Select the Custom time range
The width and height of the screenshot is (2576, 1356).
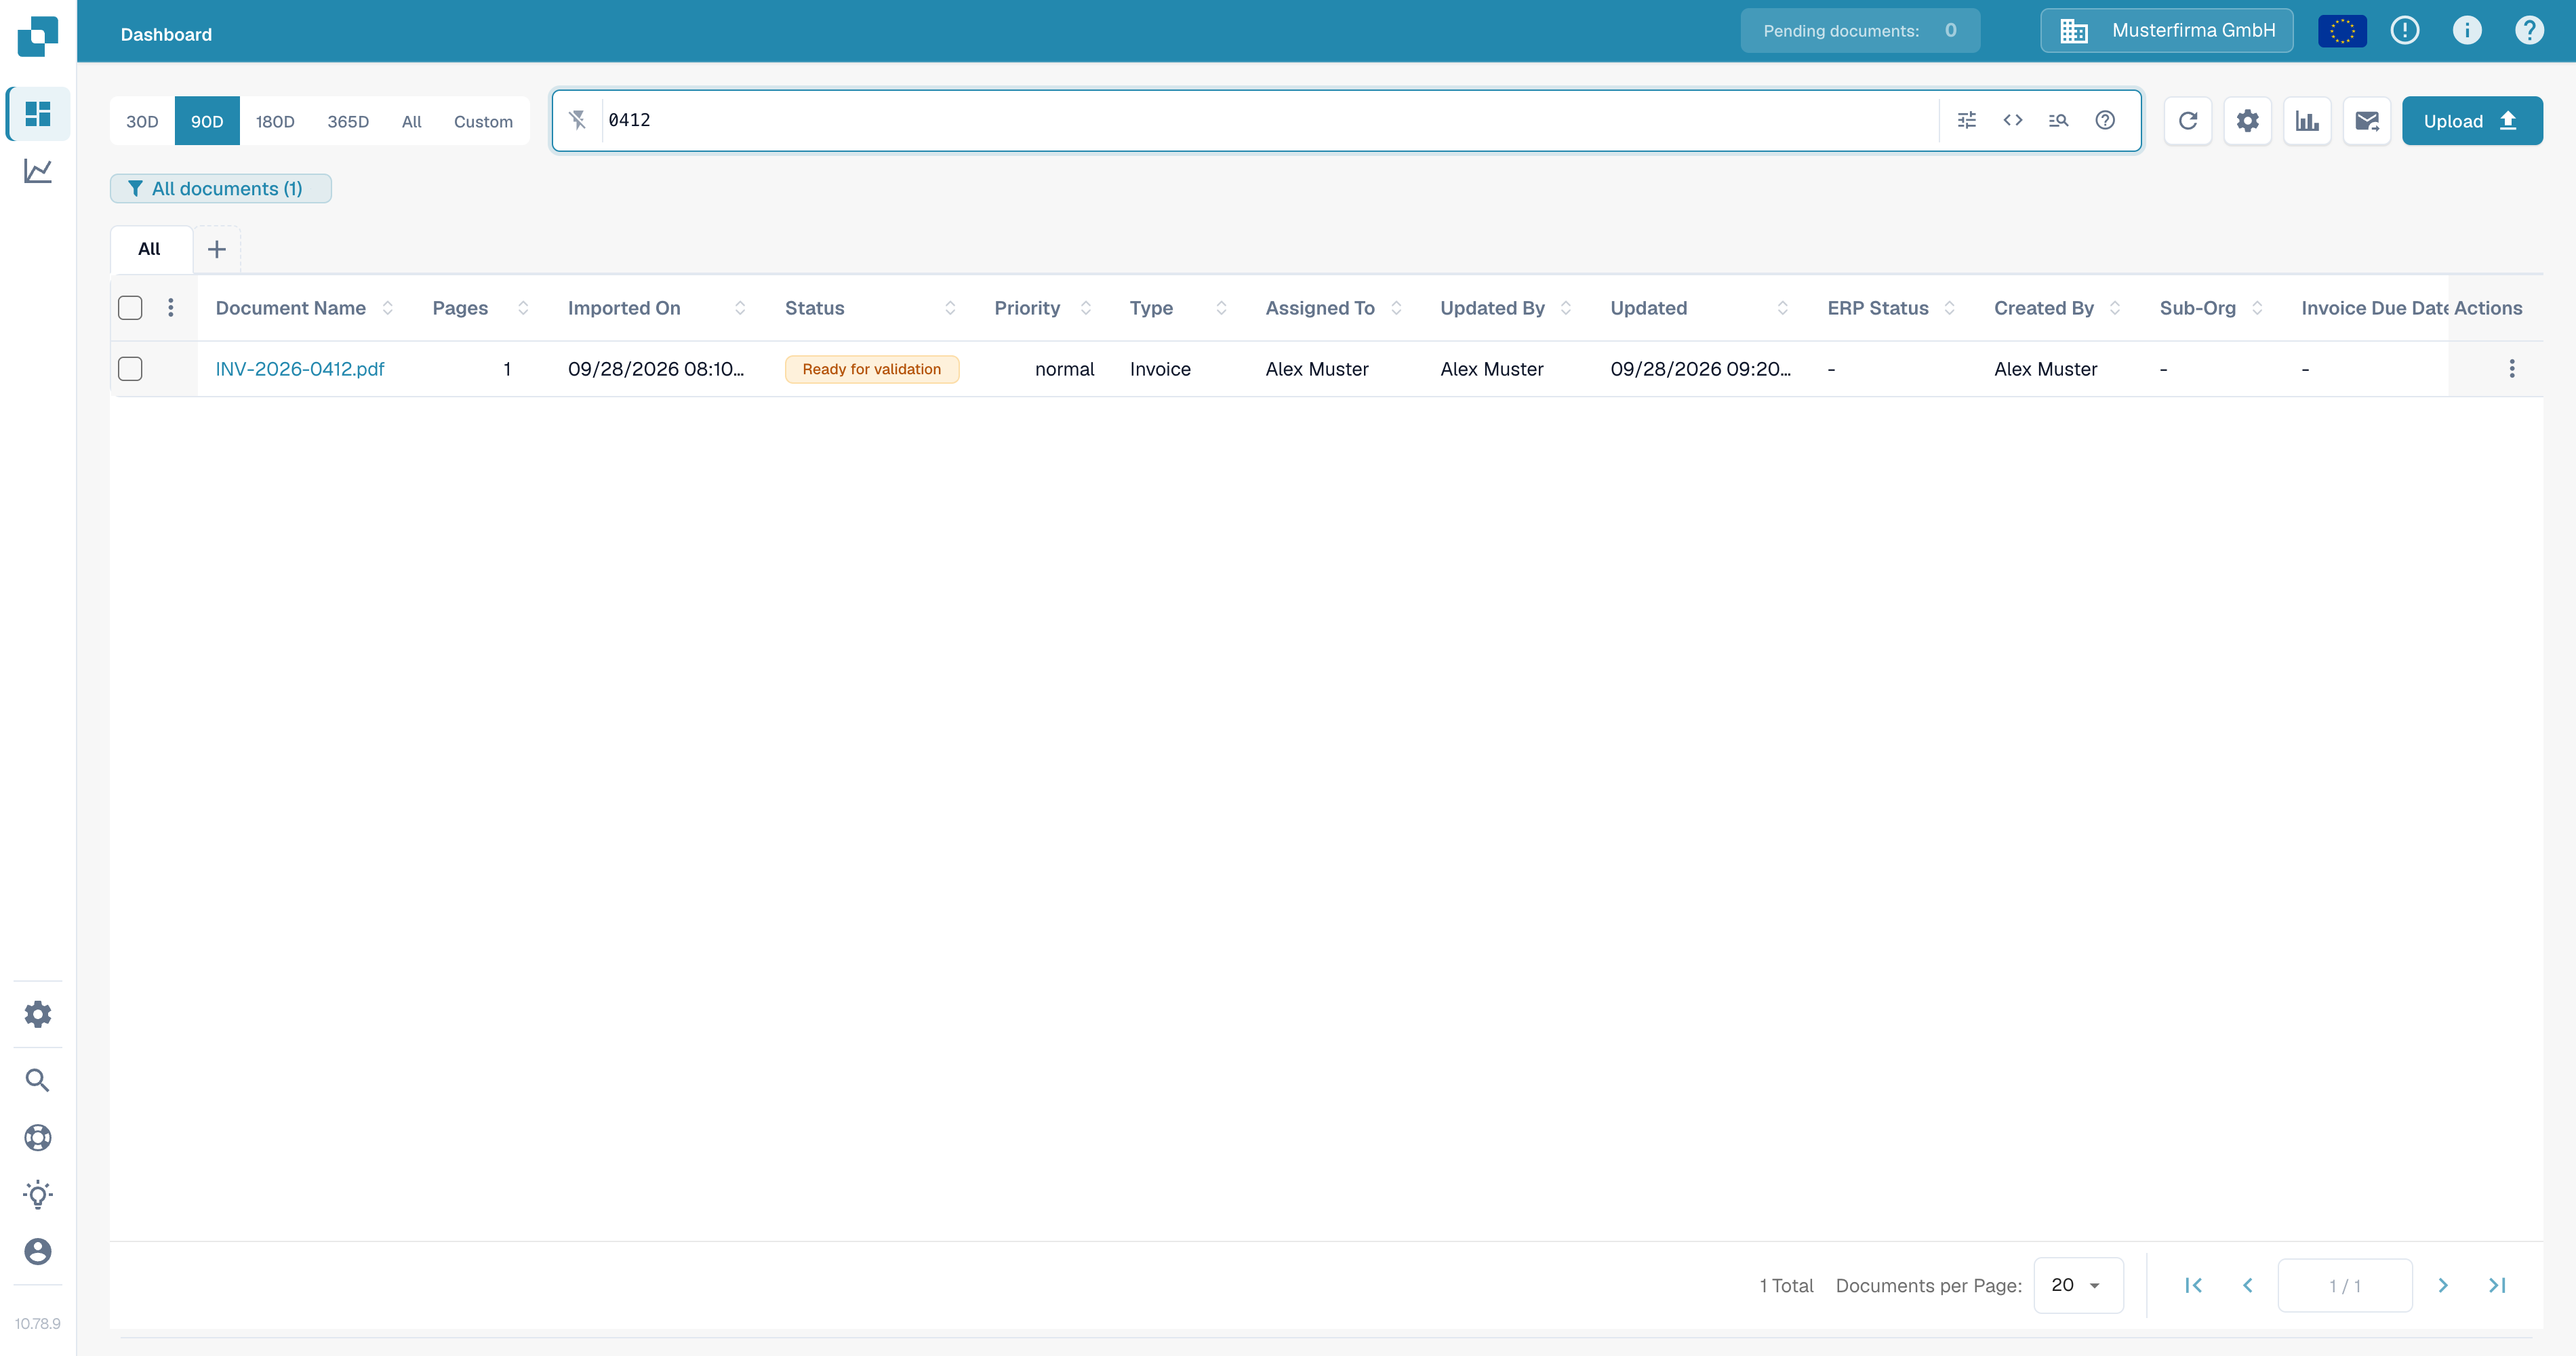point(483,121)
